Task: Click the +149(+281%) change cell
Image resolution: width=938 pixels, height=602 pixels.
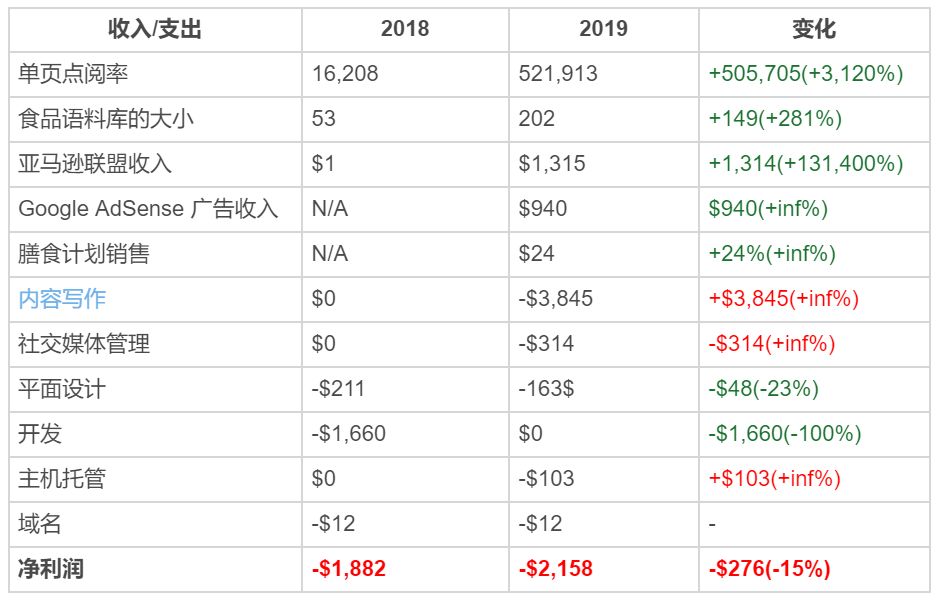Action: coord(775,119)
